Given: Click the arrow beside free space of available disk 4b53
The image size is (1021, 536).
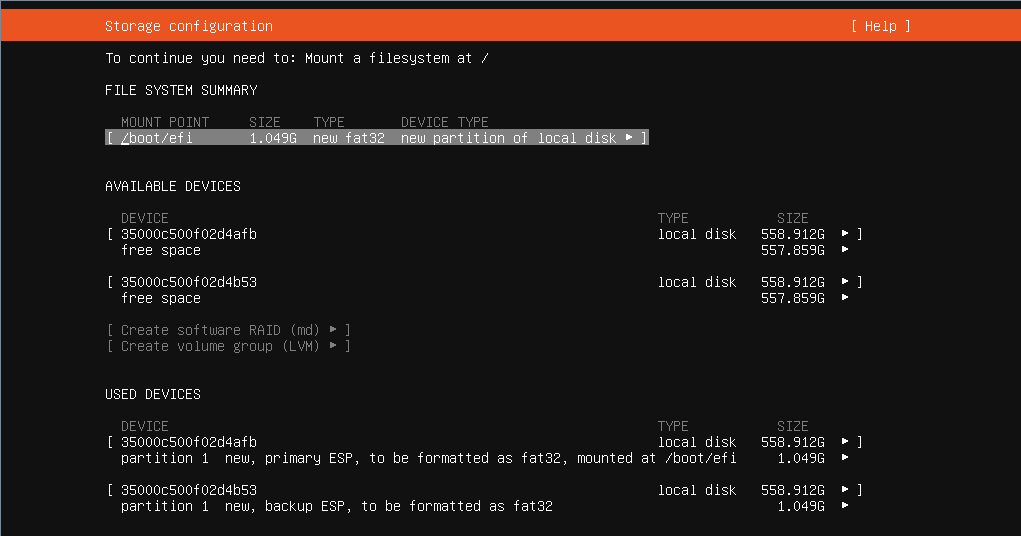Looking at the screenshot, I should (x=845, y=298).
